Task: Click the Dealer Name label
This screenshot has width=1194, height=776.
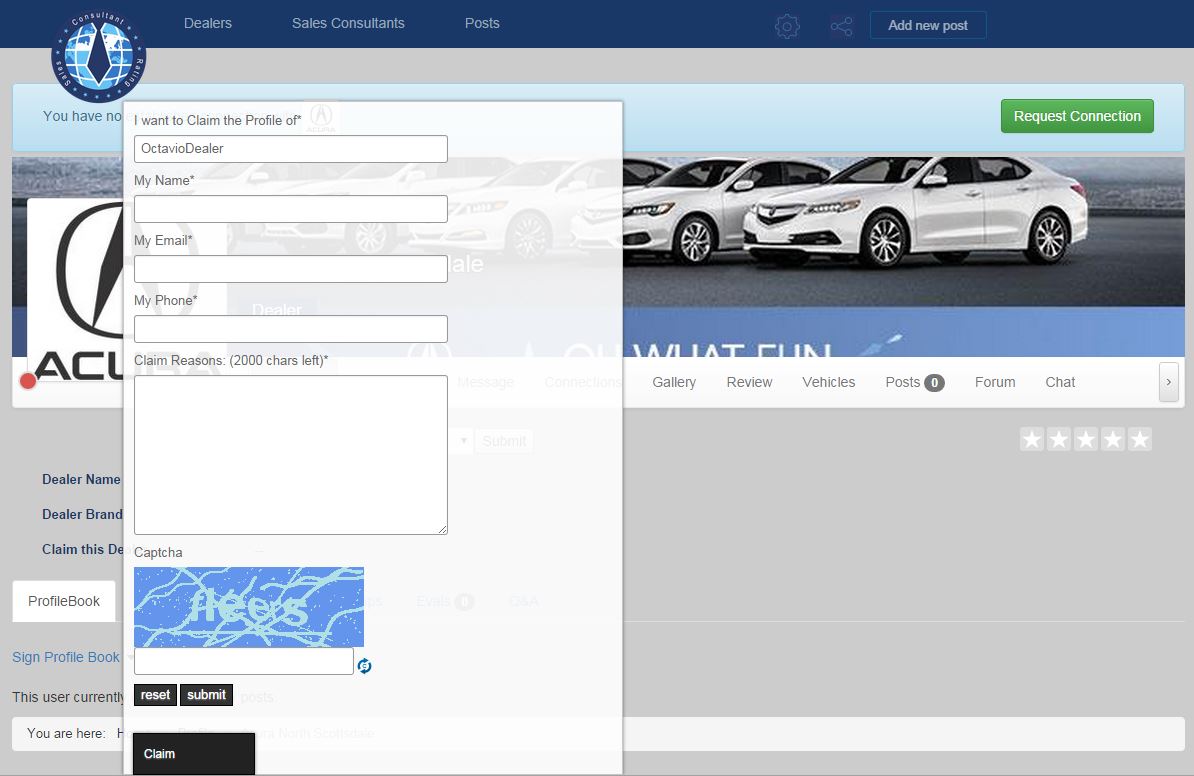Action: pos(81,480)
